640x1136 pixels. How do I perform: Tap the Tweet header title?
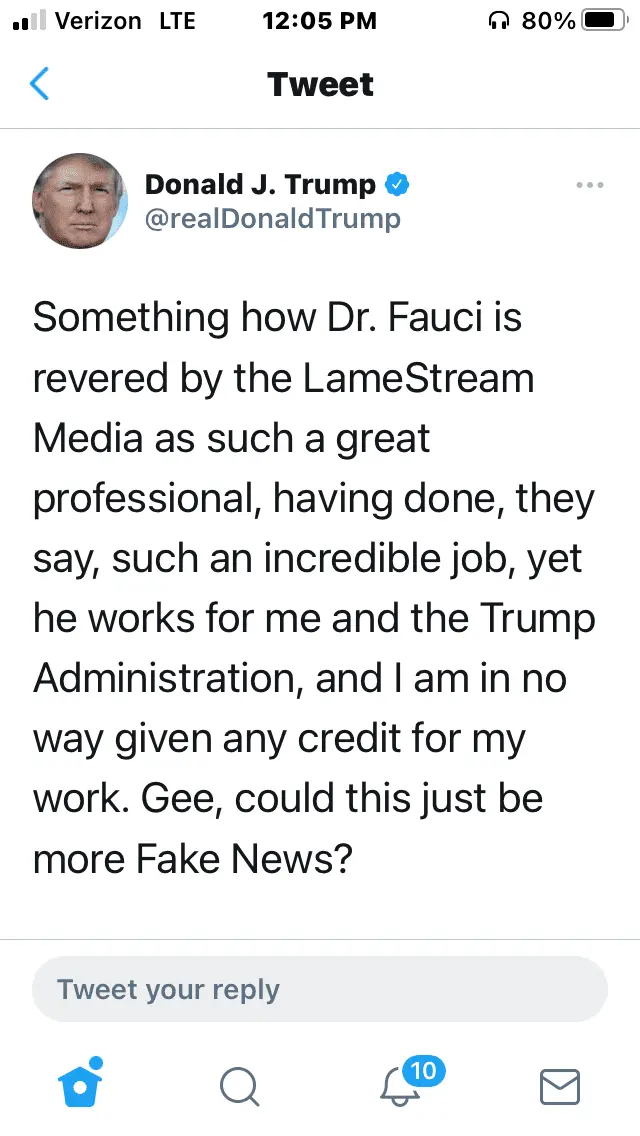tap(320, 85)
